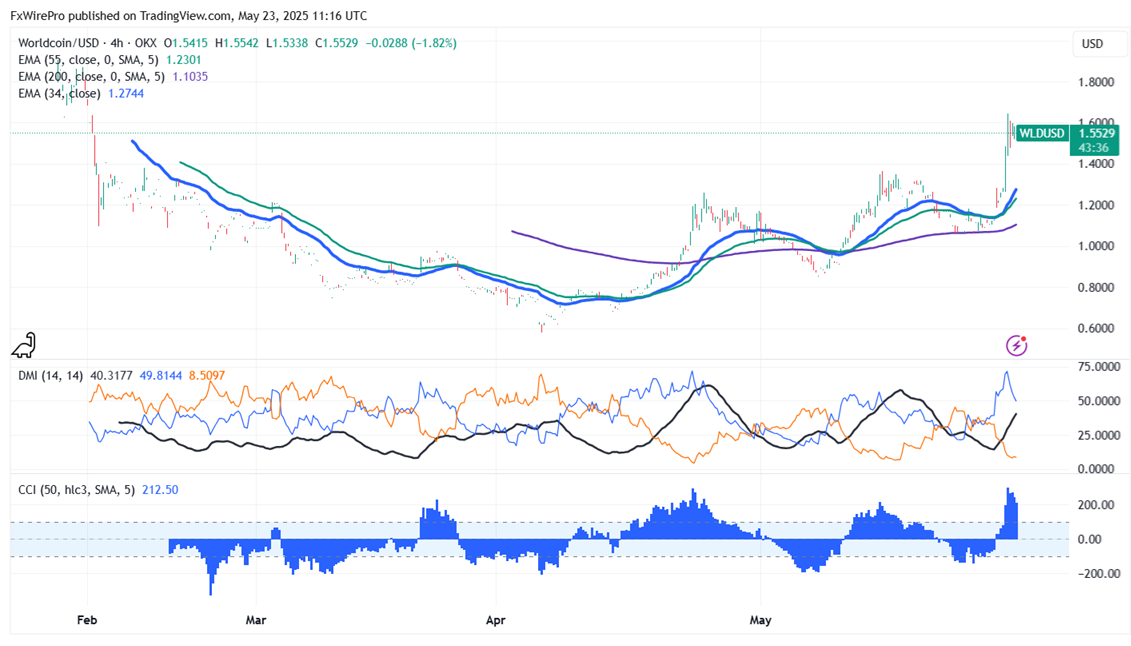Click the EMA 200 value 1.1035
The width and height of the screenshot is (1131, 646).
[190, 76]
